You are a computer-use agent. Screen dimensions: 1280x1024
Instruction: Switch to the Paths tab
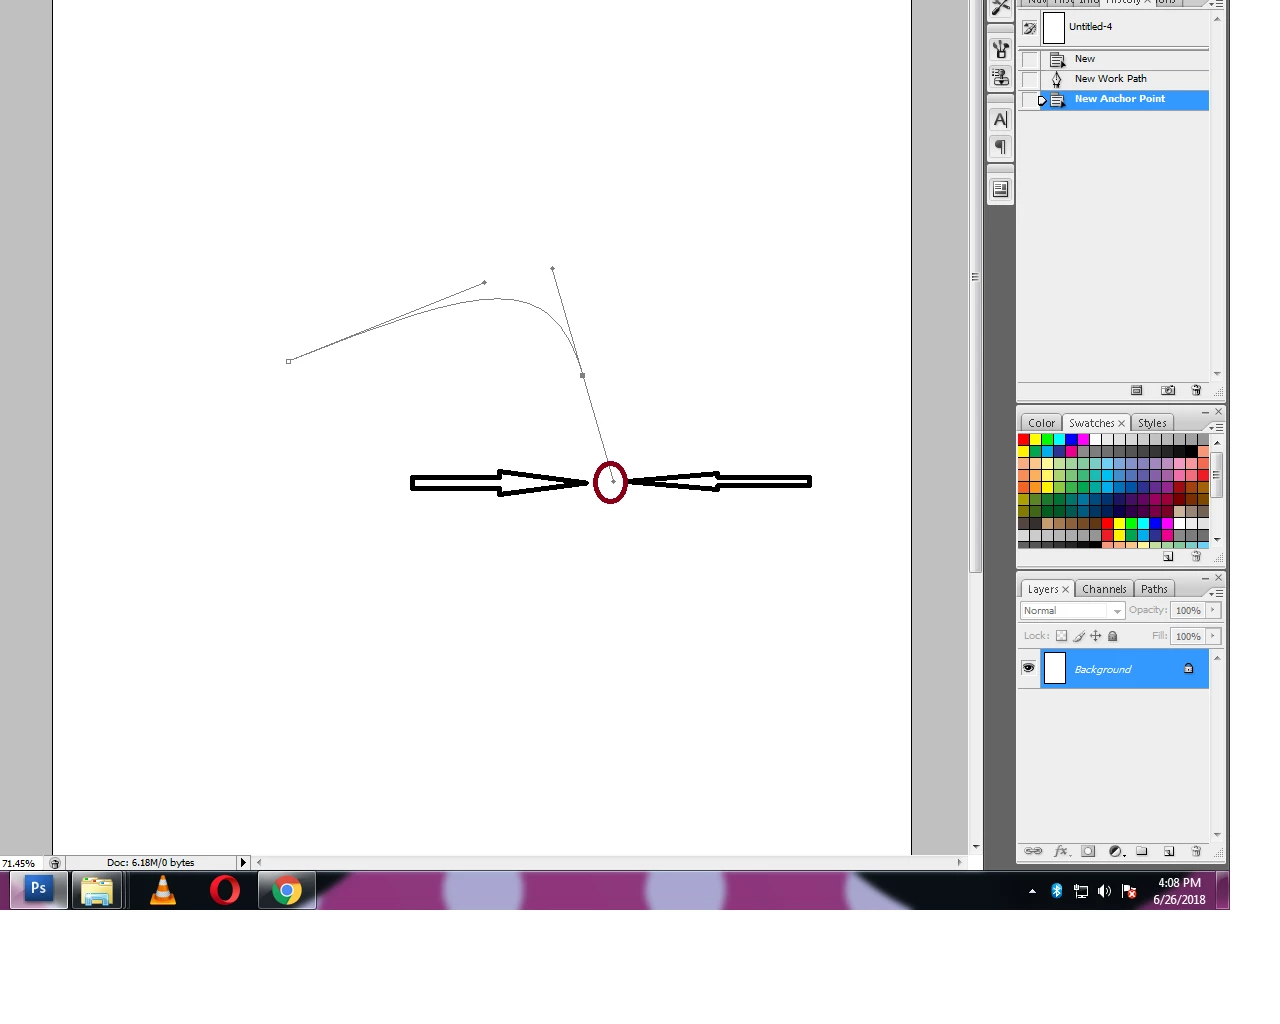pos(1154,589)
